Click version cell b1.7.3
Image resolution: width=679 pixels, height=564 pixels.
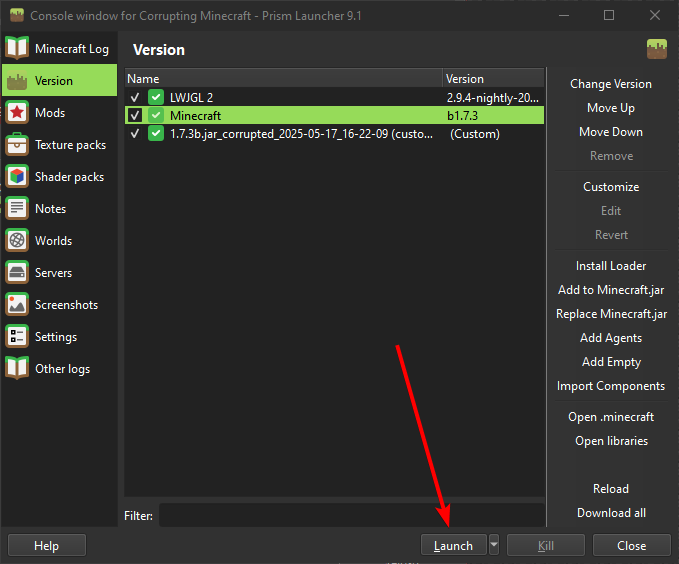462,116
